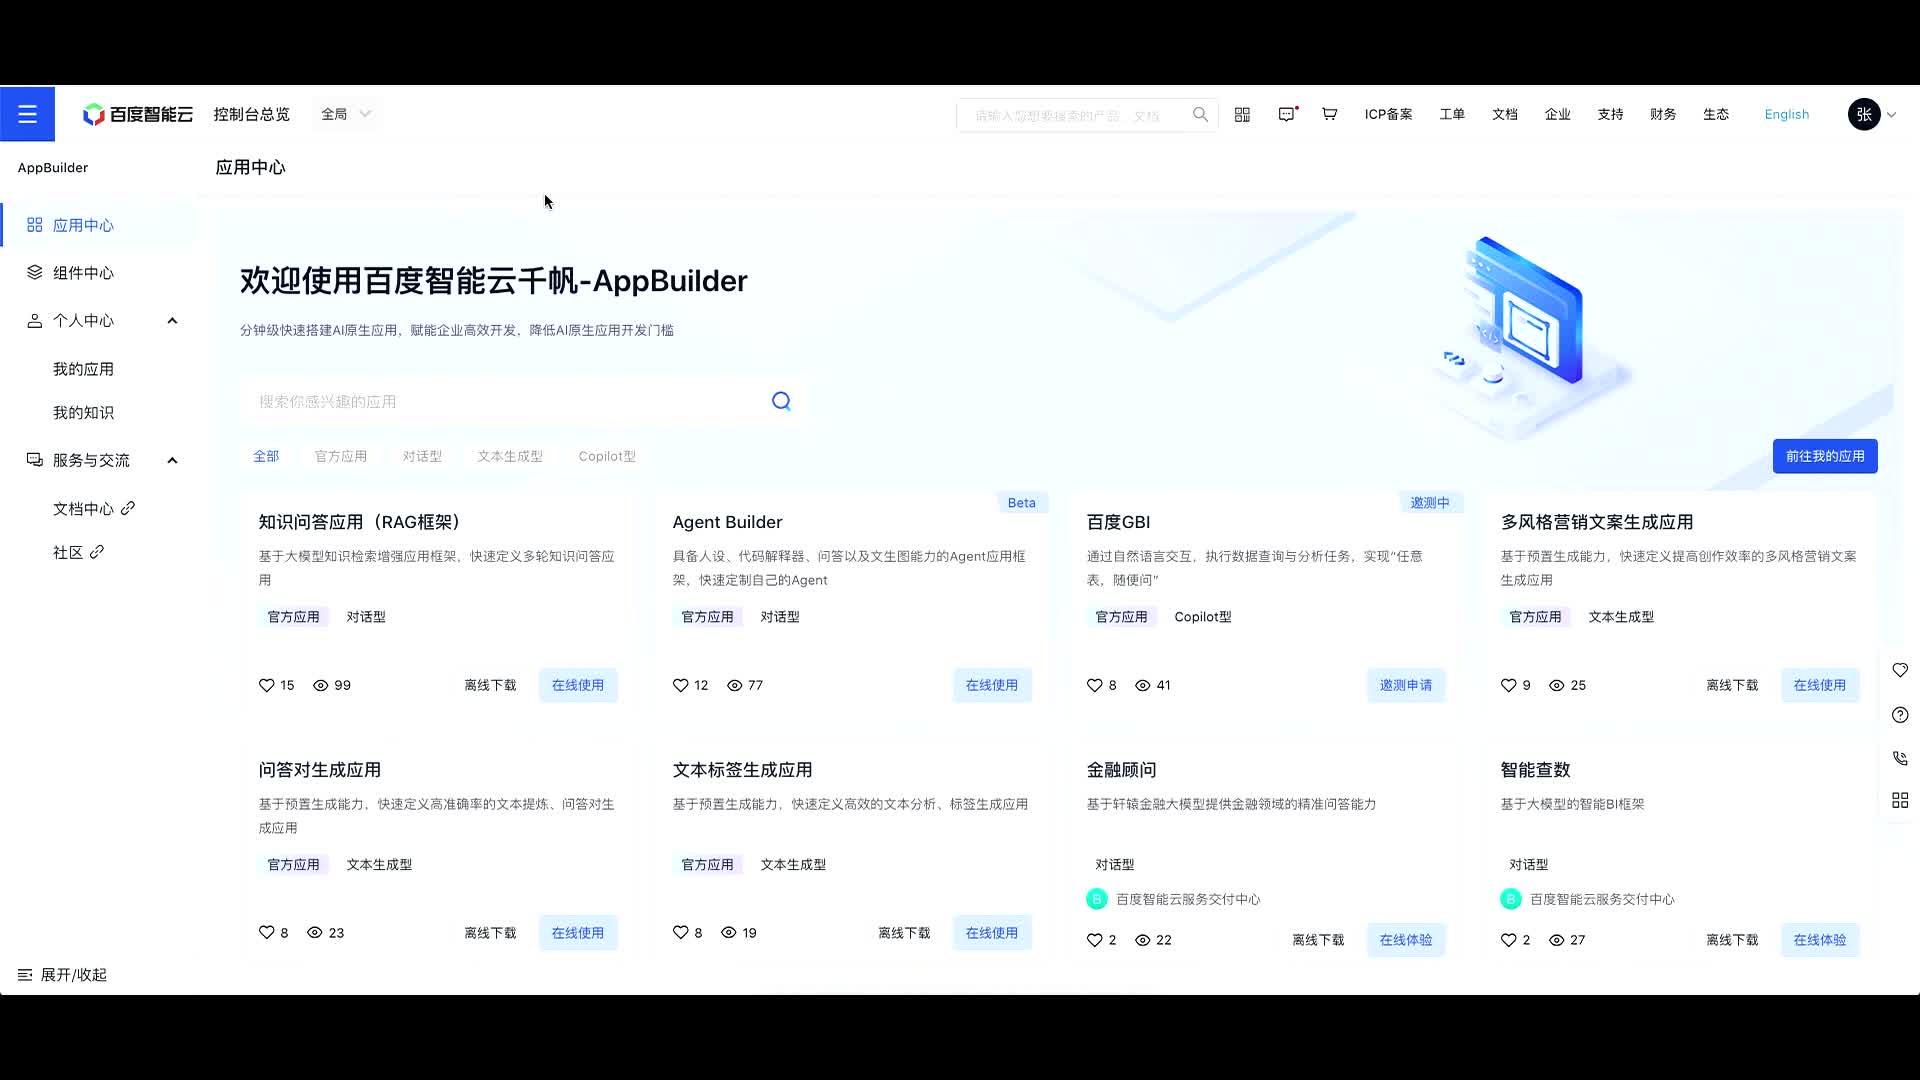Like the 知识问答应用 card heart icon
1920x1080 pixels.
pyautogui.click(x=266, y=685)
